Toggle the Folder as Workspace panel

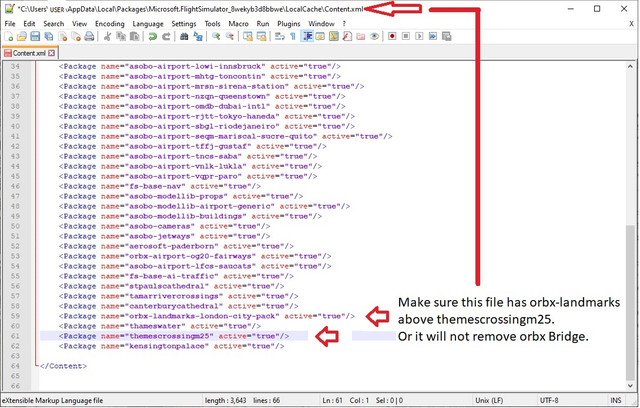(361, 37)
